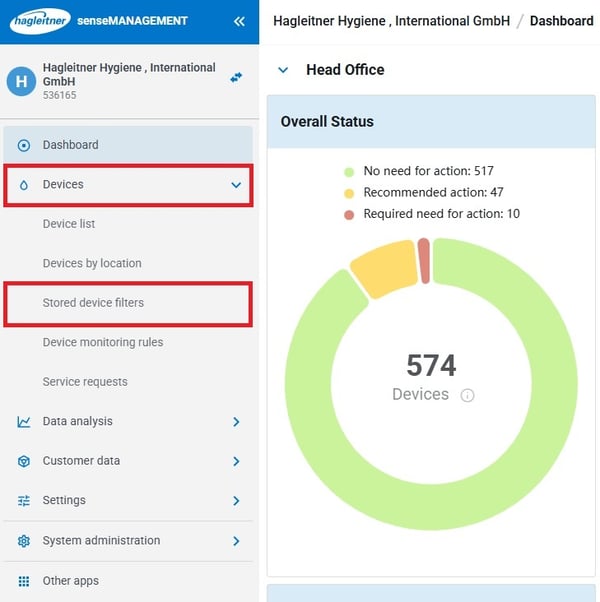Click the Customer data cube icon
This screenshot has width=600, height=602.
point(24,461)
